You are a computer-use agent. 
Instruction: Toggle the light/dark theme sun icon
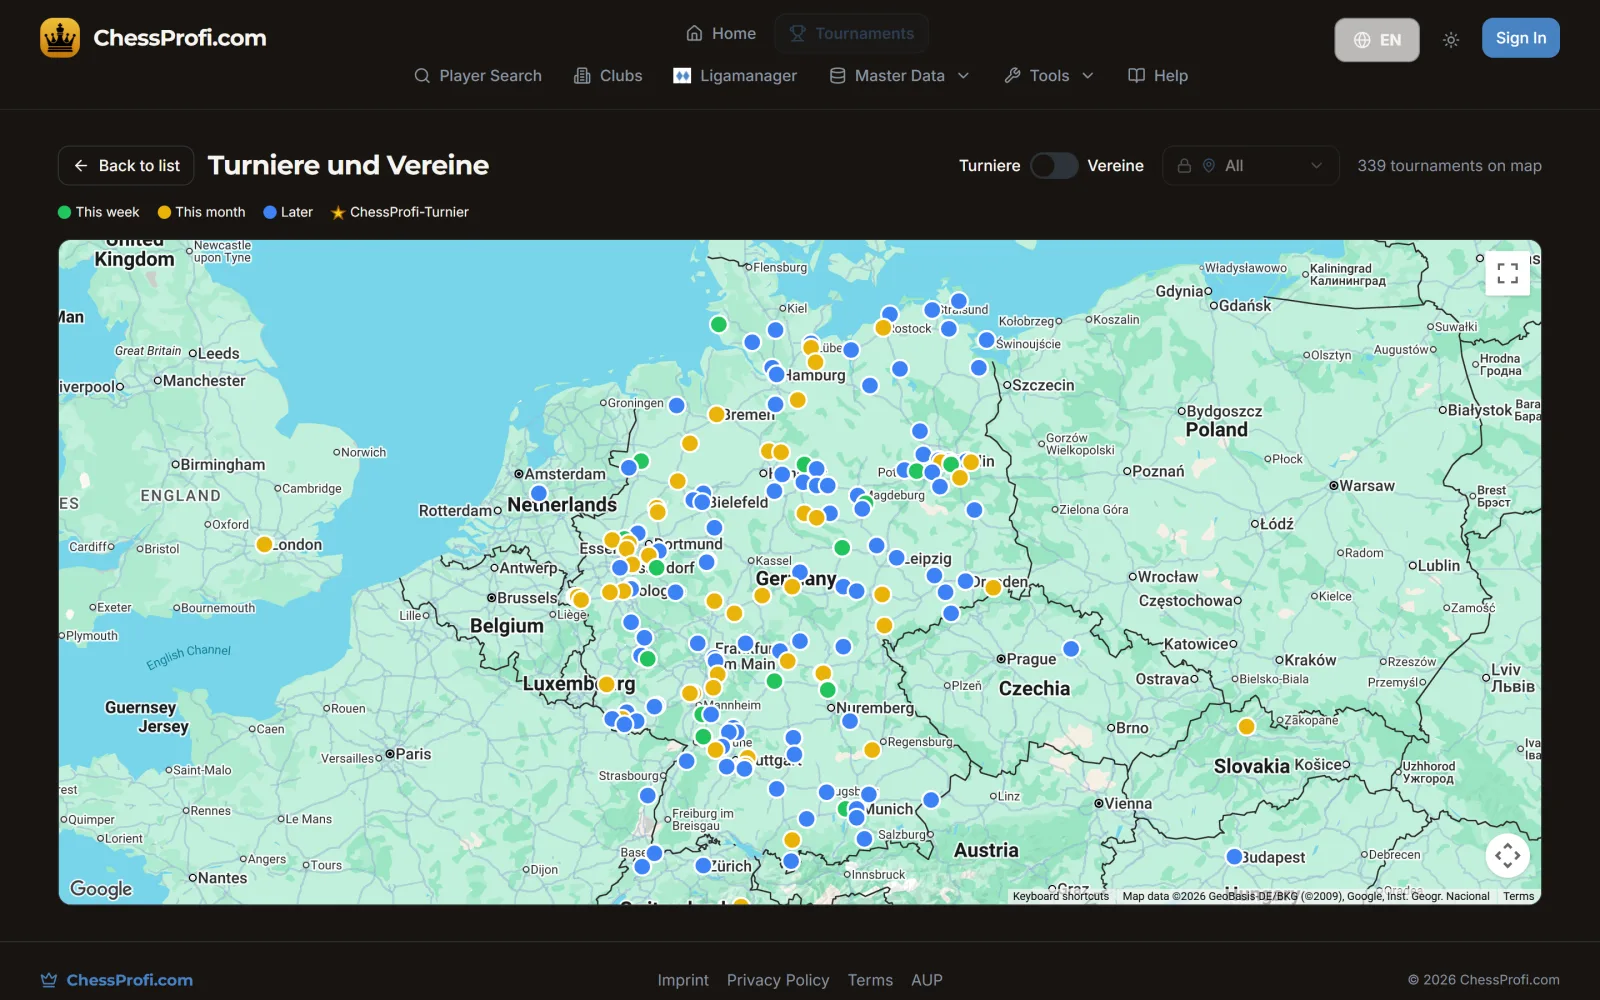pos(1451,40)
